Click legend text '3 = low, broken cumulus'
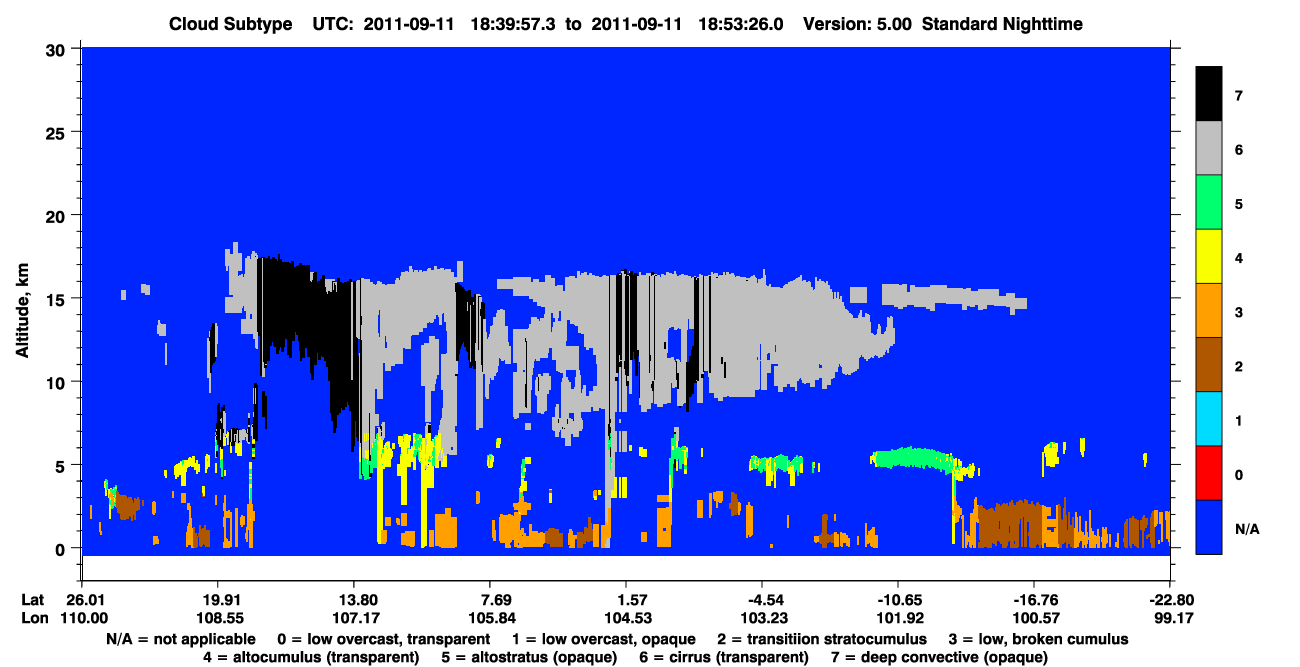 [1040, 638]
